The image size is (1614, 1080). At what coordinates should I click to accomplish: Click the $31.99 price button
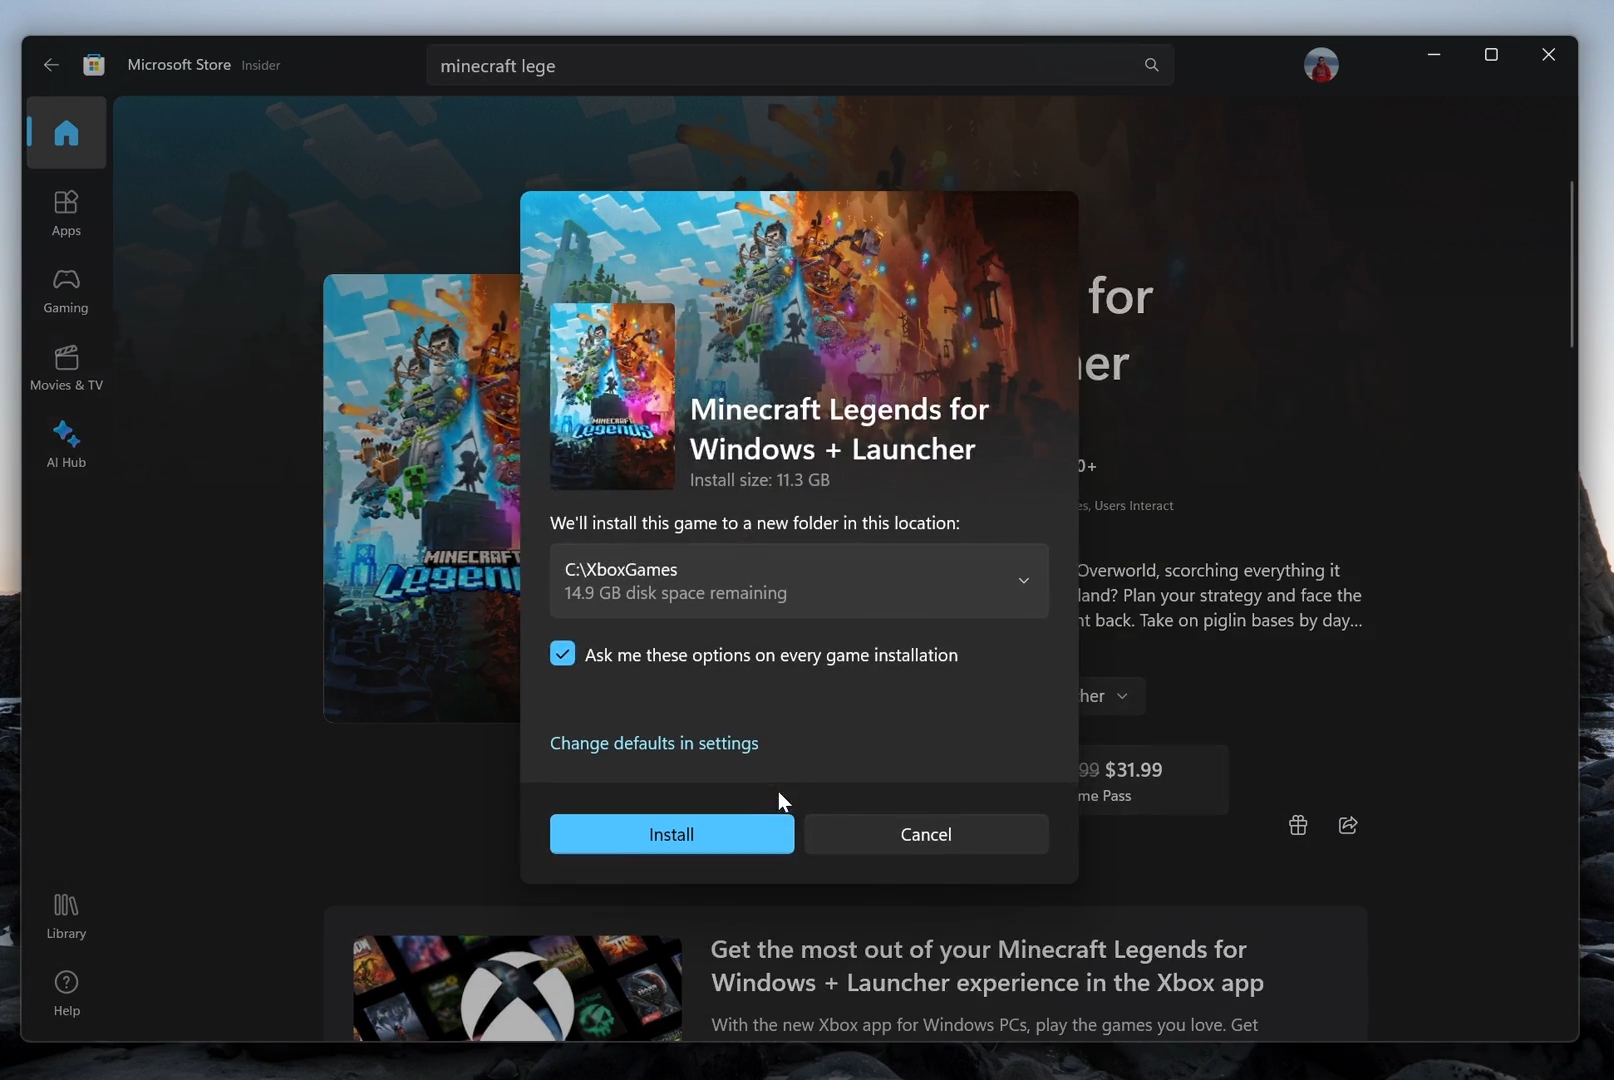point(1153,780)
